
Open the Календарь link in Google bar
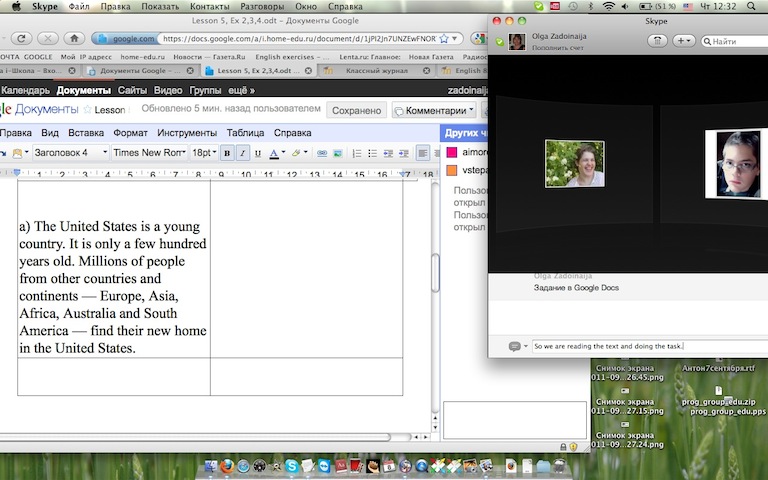(x=24, y=91)
